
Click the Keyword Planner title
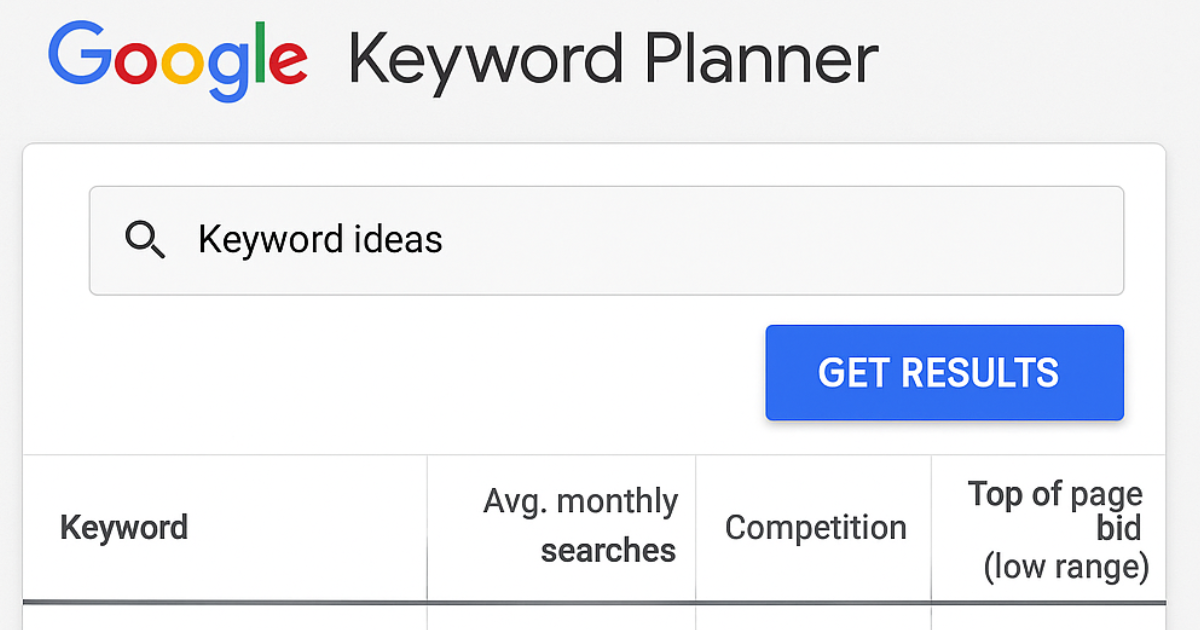pyautogui.click(x=611, y=58)
